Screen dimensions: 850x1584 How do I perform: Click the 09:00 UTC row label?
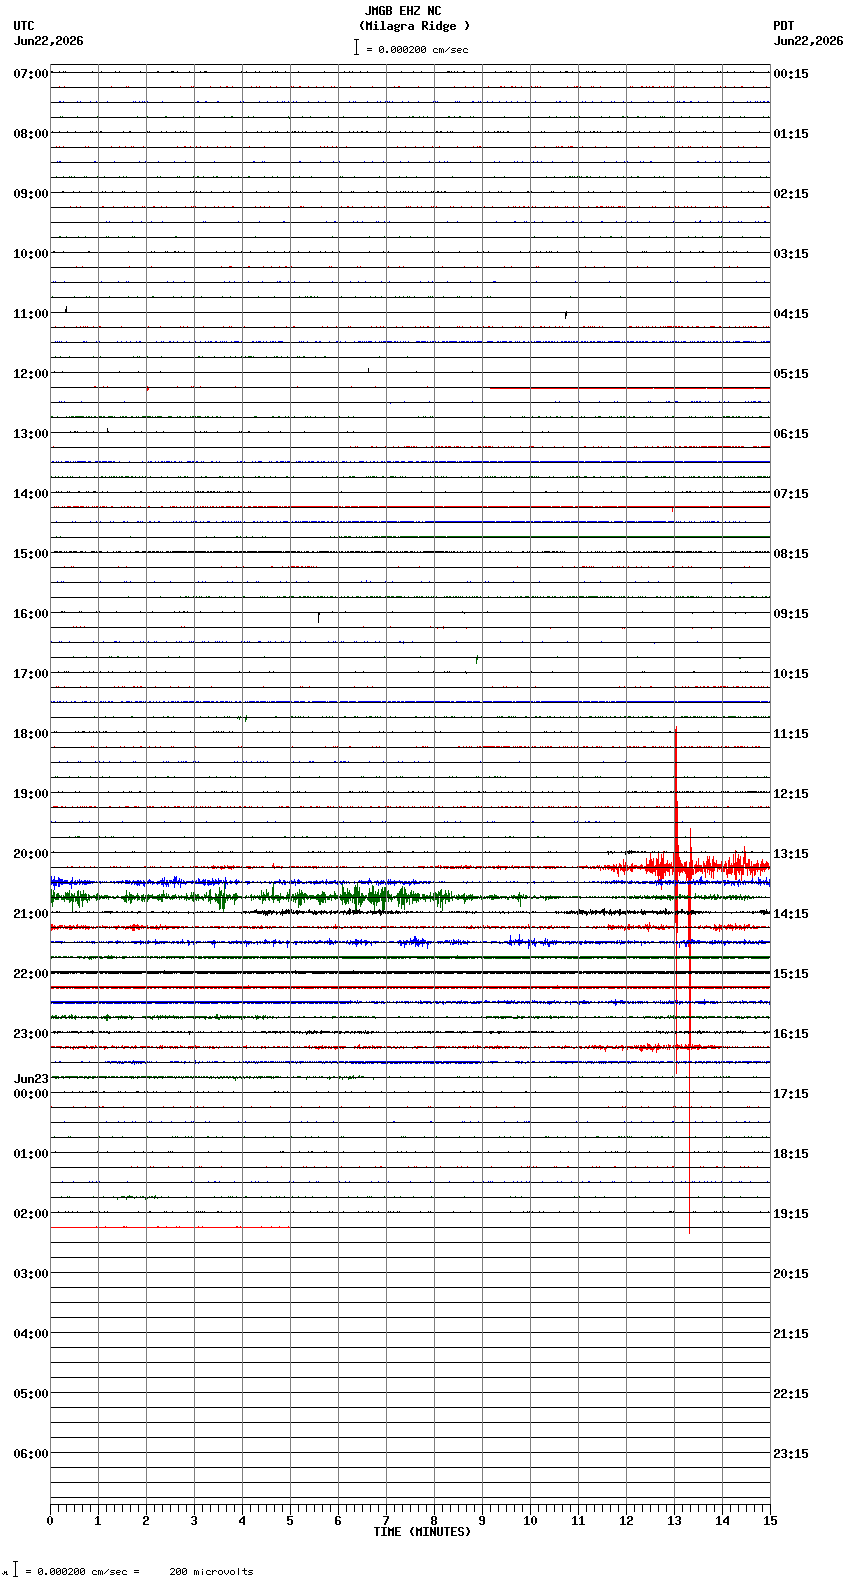[x=31, y=194]
